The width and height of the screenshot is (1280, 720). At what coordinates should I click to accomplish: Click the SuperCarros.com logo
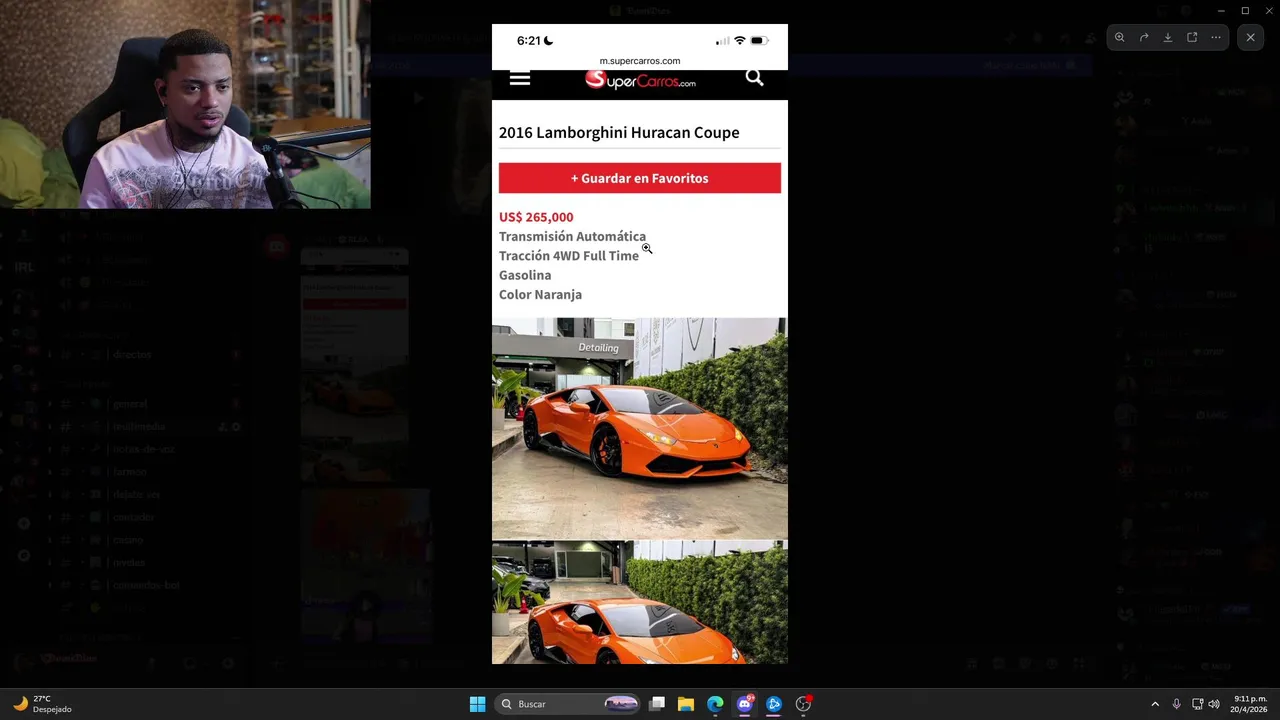coord(640,80)
